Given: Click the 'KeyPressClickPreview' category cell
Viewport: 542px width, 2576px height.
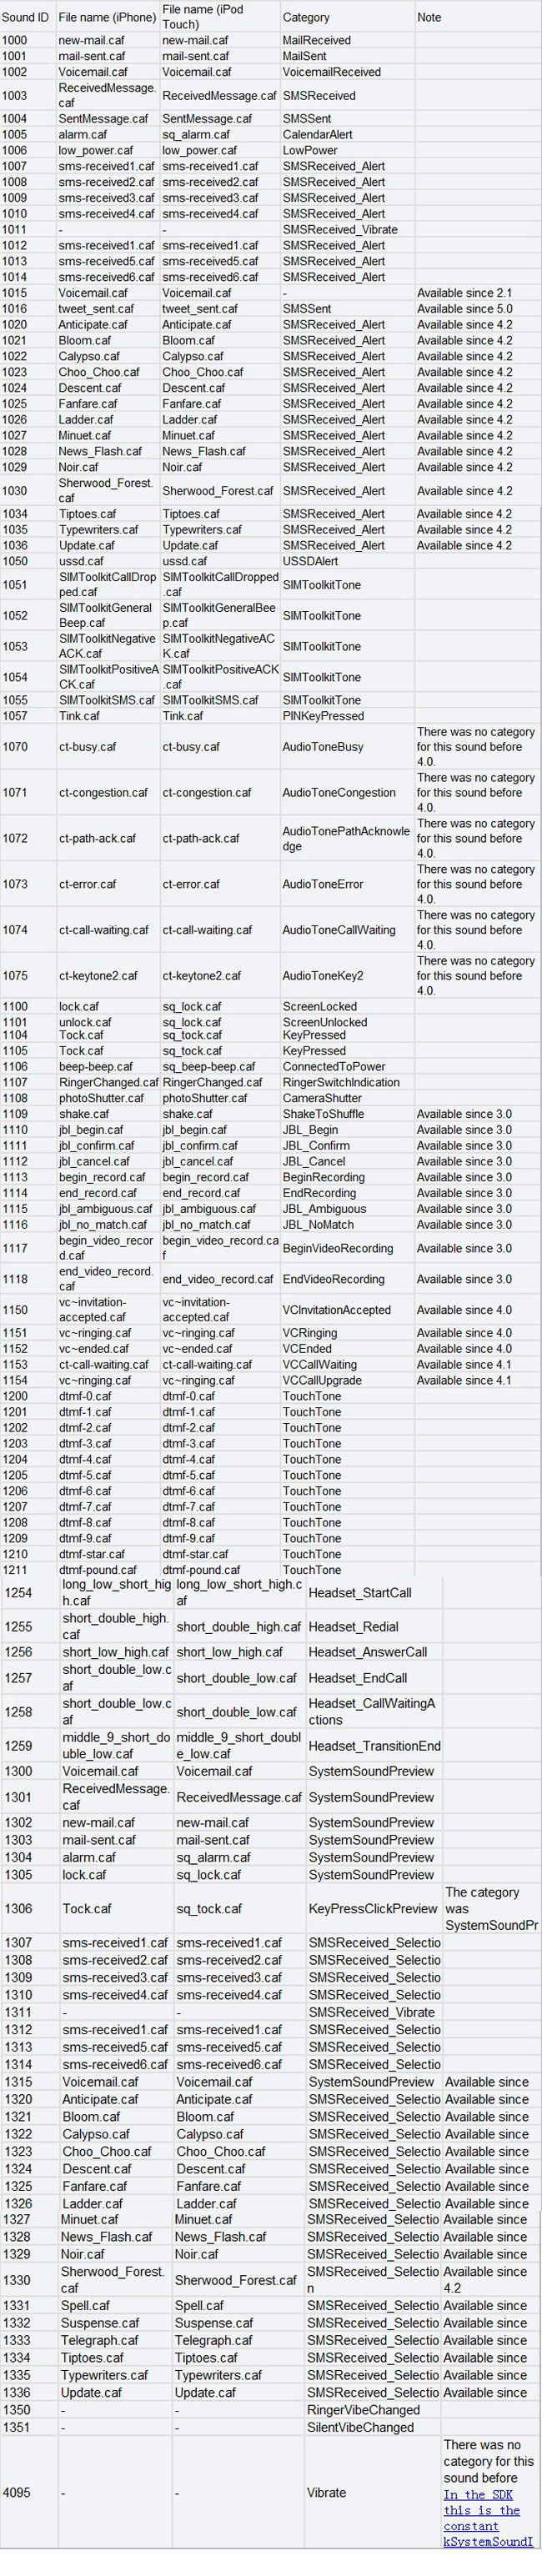Looking at the screenshot, I should [x=373, y=1908].
